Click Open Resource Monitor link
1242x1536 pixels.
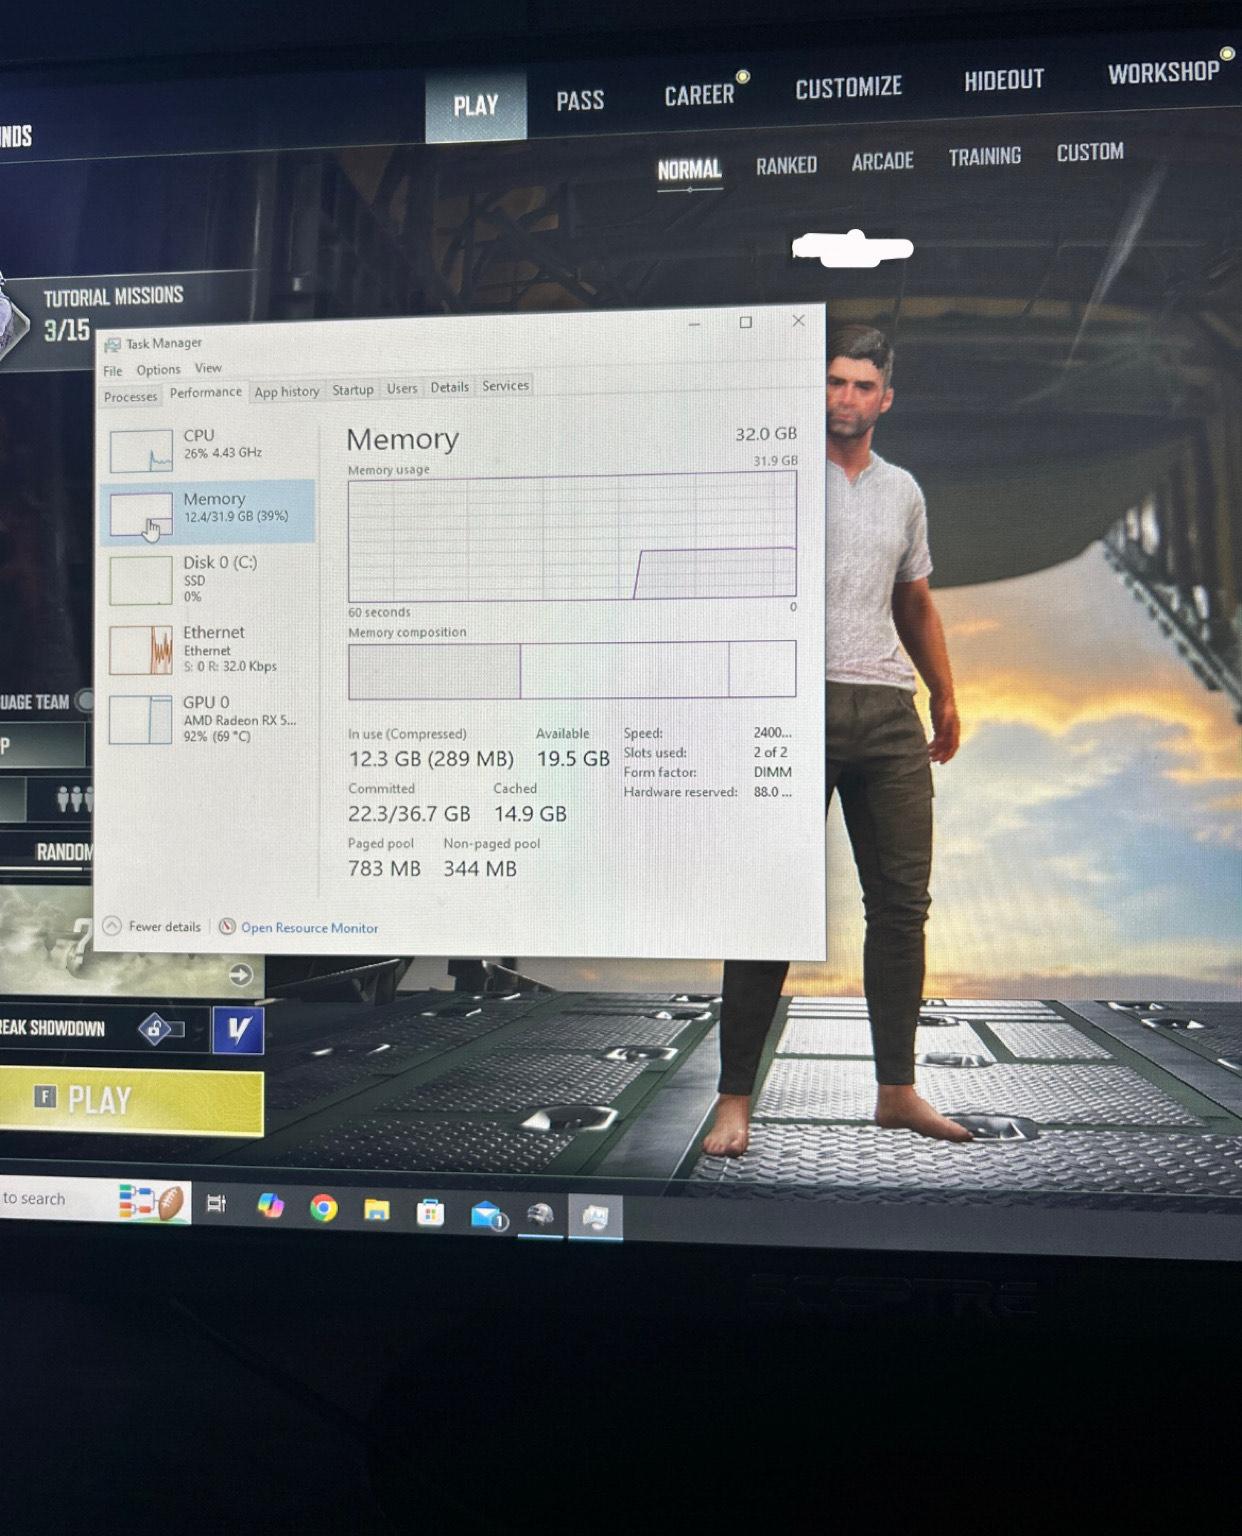tap(309, 928)
